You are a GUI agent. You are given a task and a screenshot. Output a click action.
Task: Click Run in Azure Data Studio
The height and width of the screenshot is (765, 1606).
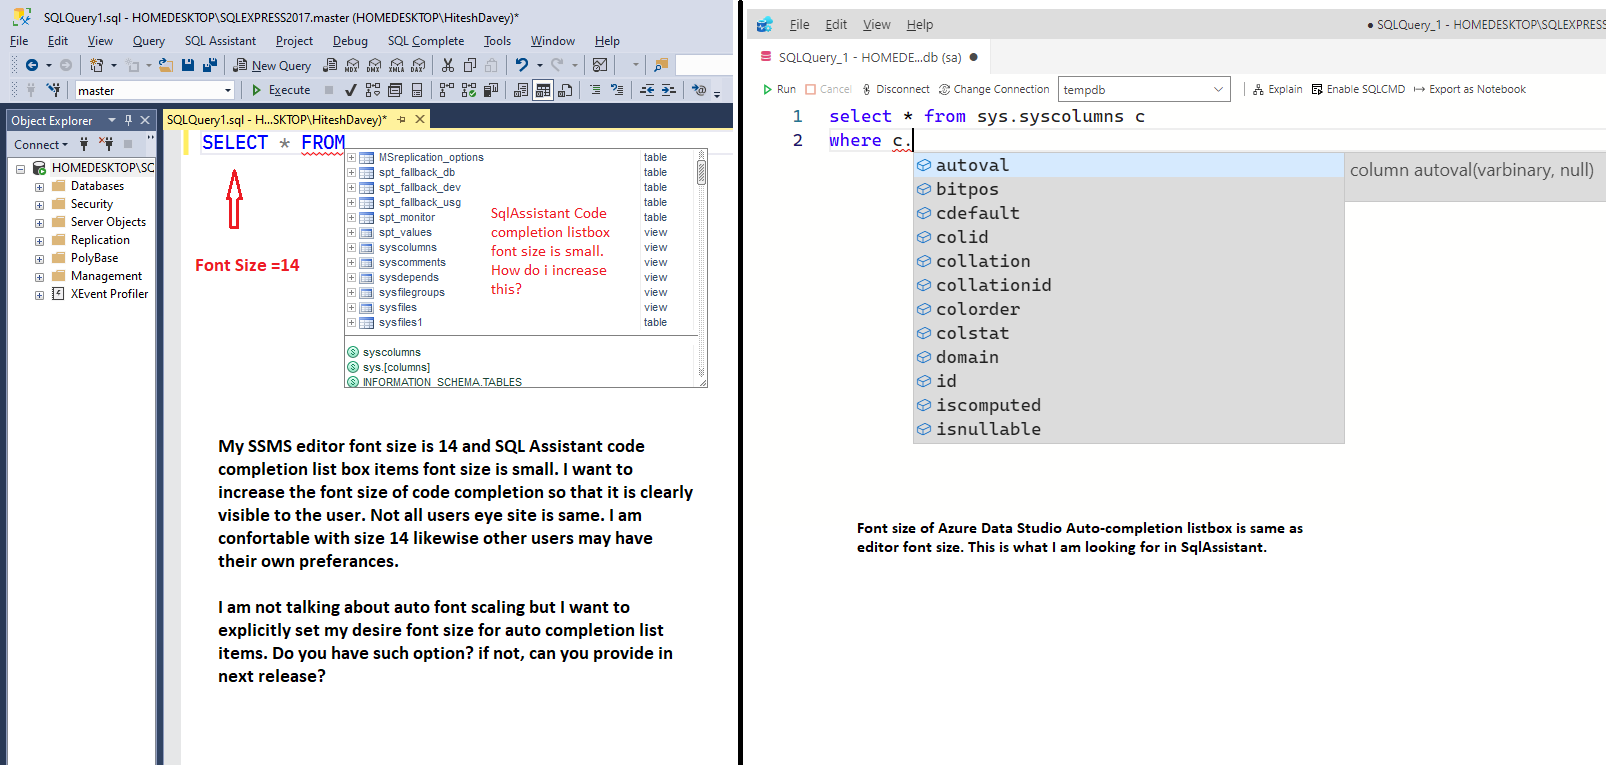(779, 89)
